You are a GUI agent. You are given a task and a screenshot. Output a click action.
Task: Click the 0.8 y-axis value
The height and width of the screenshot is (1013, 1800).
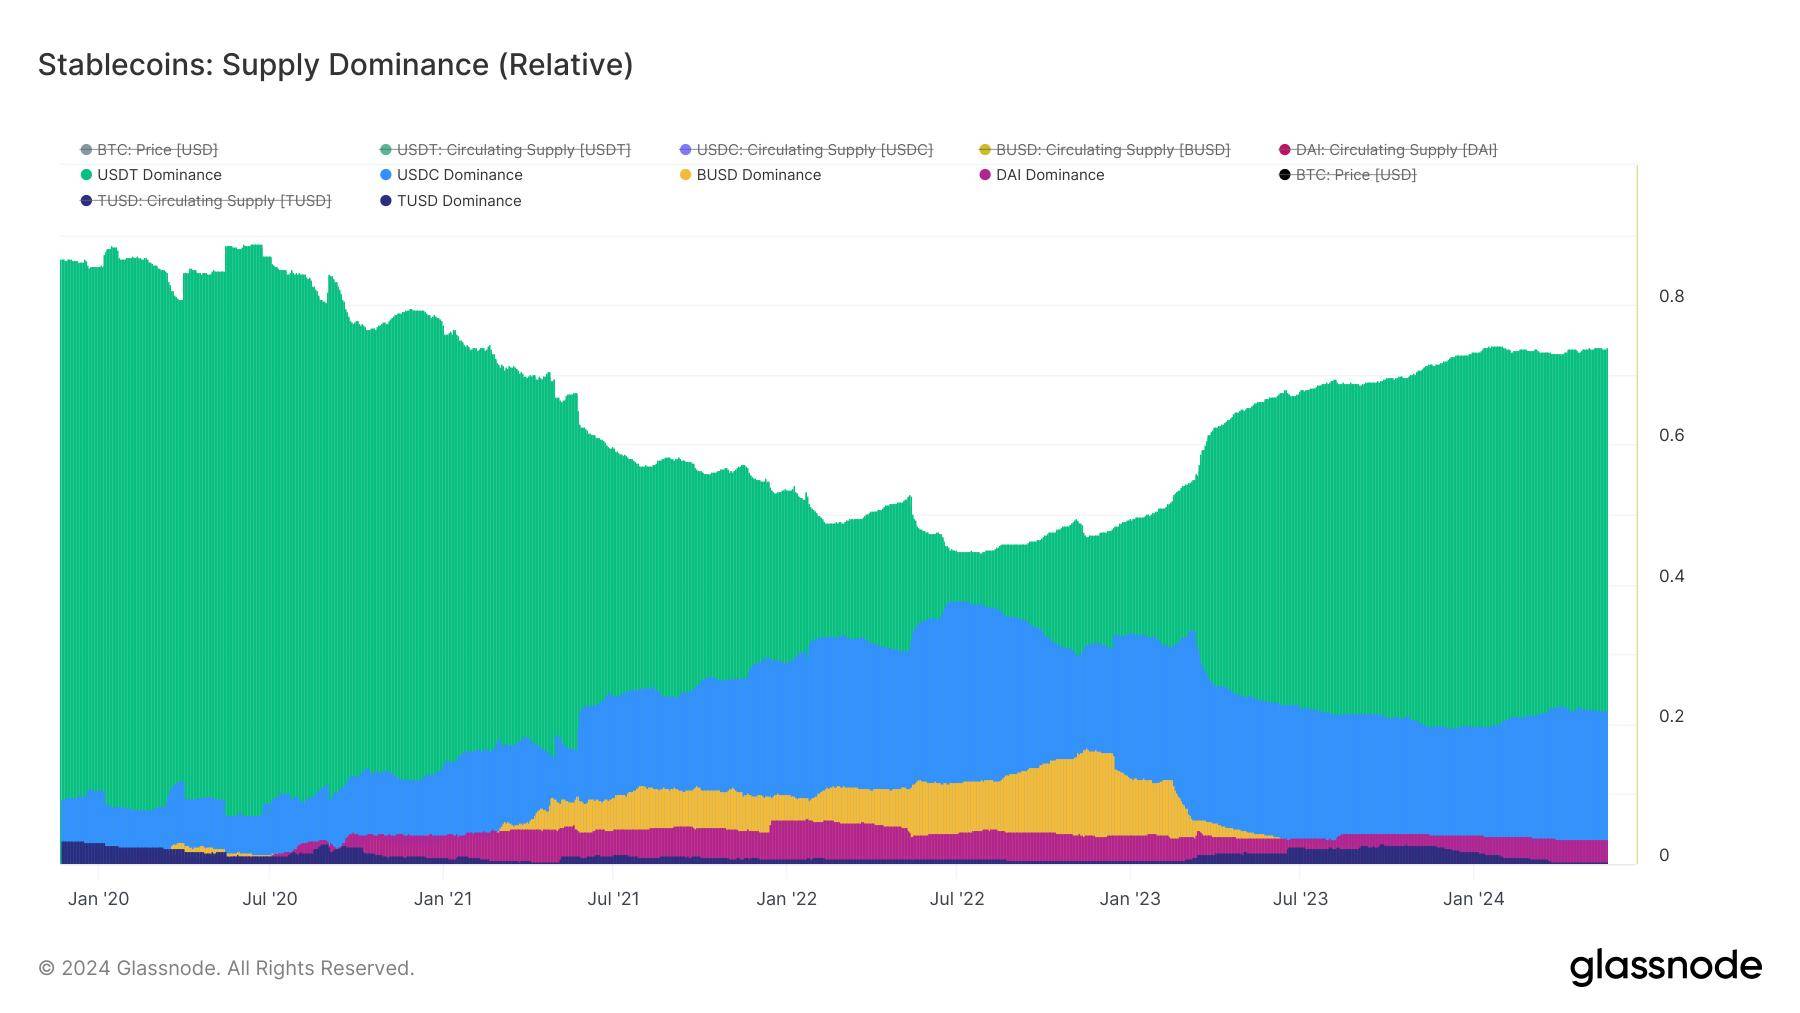(1672, 296)
